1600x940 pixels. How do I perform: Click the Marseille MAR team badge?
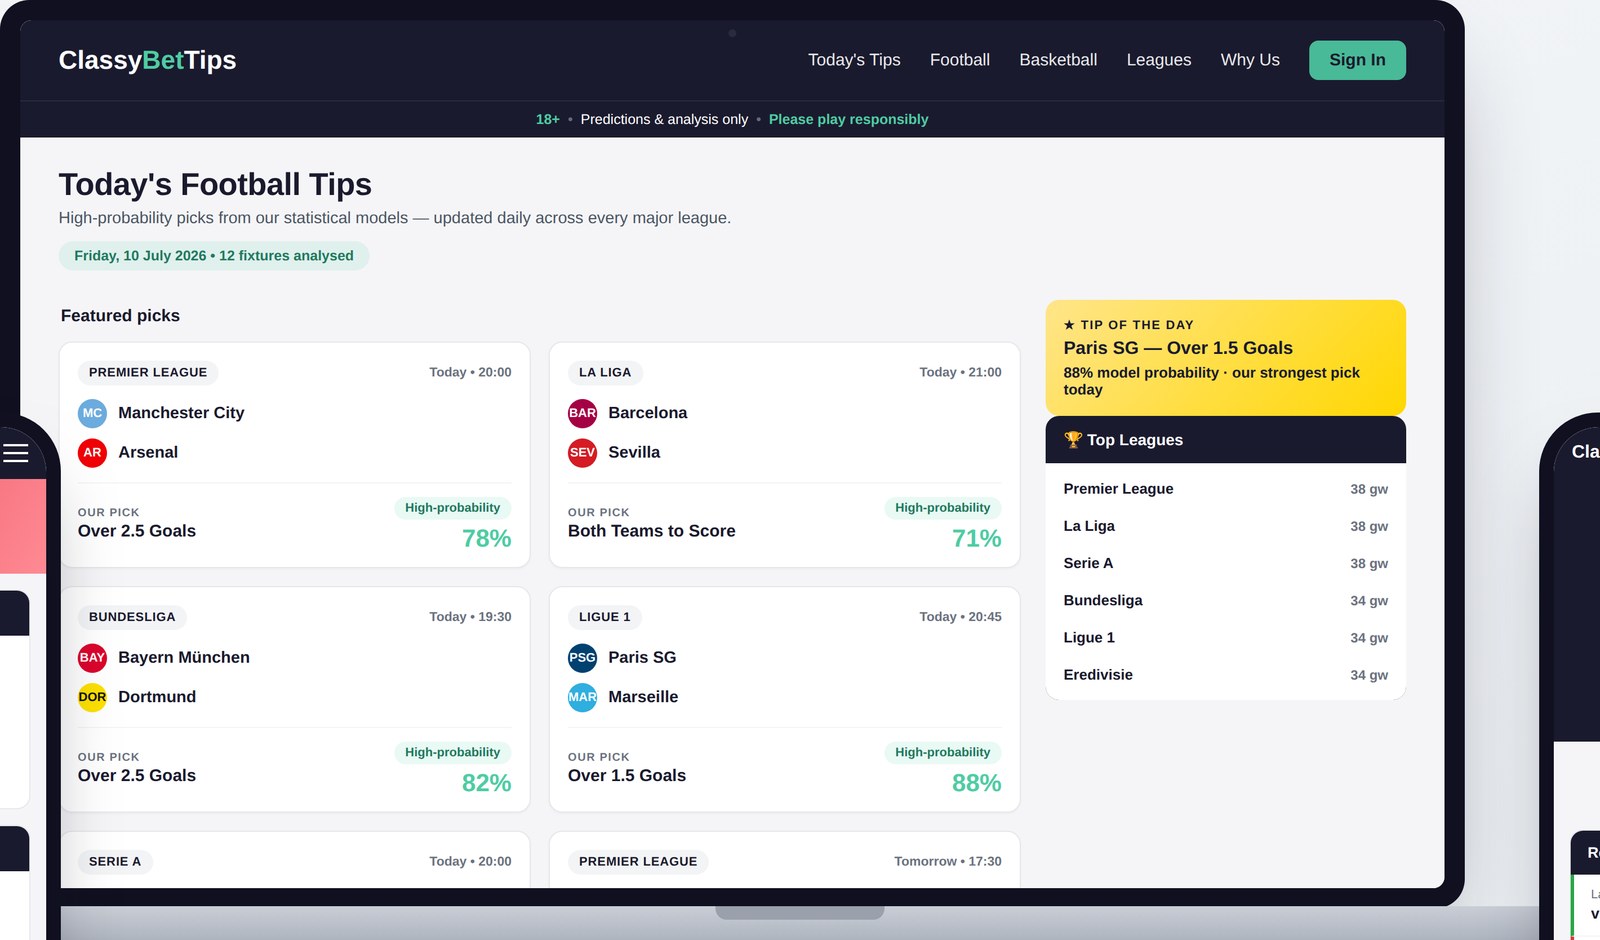point(582,697)
